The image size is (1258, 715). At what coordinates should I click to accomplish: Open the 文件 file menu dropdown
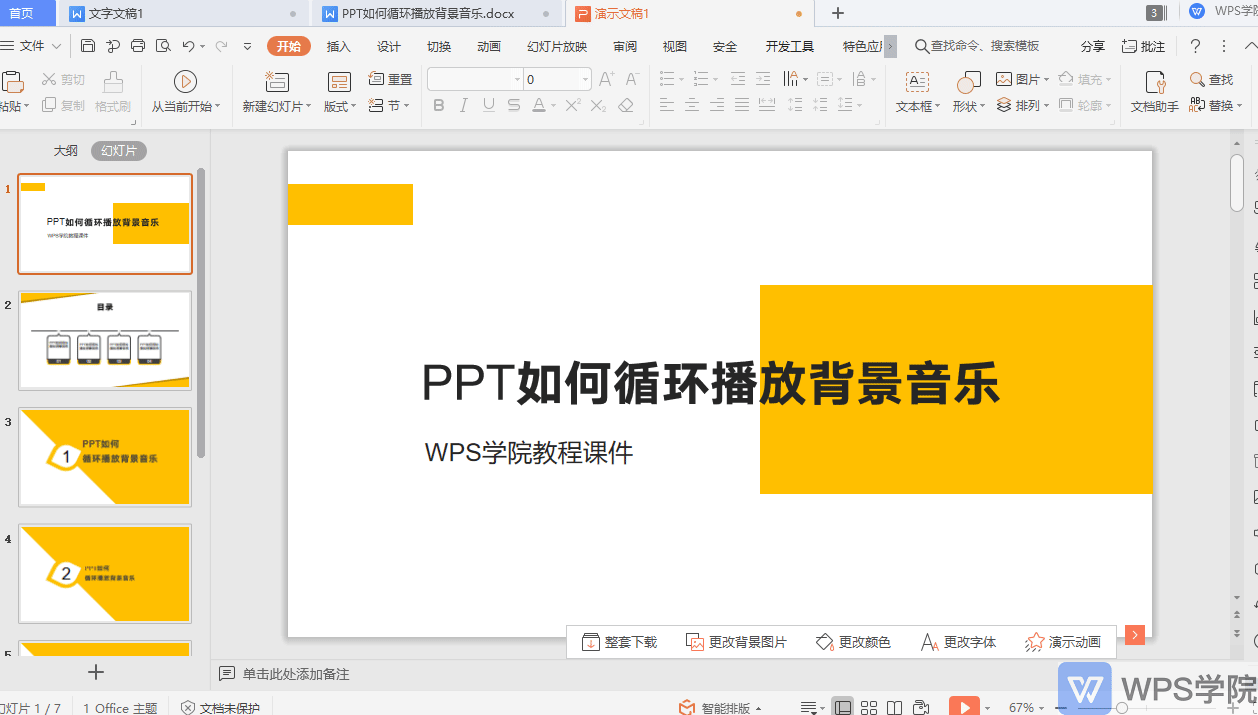(x=33, y=46)
